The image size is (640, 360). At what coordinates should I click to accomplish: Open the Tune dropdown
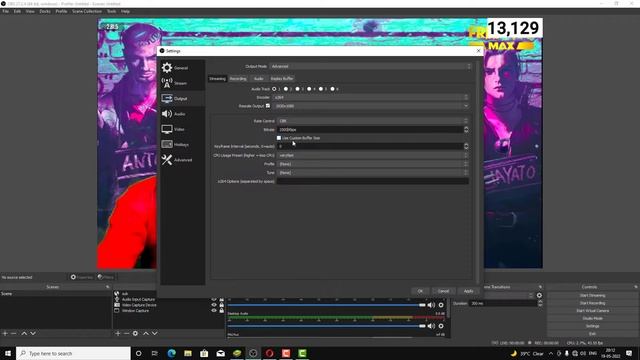[x=373, y=173]
